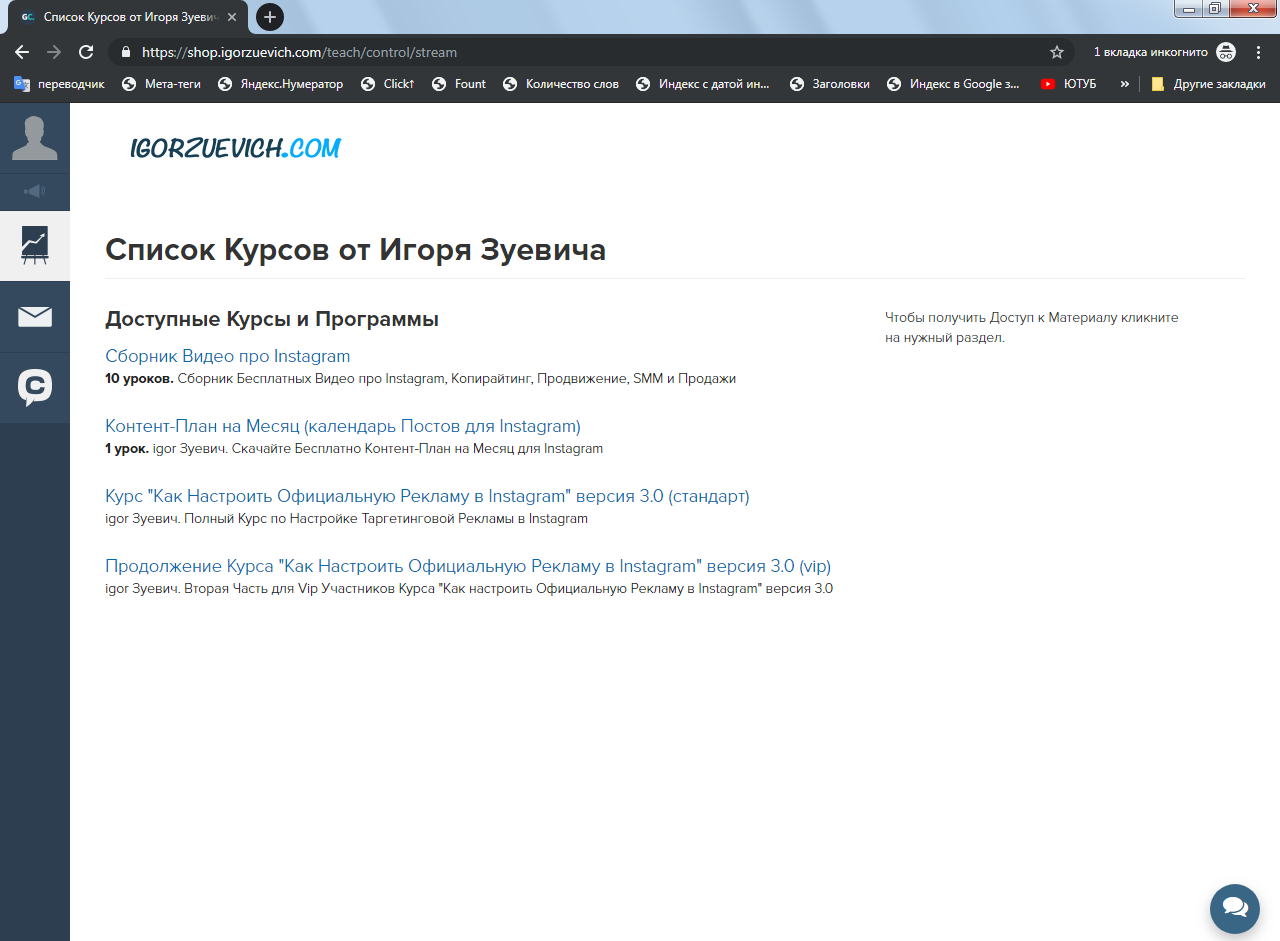This screenshot has width=1280, height=941.
Task: Click the incognito mode indicator icon
Action: tap(1226, 52)
